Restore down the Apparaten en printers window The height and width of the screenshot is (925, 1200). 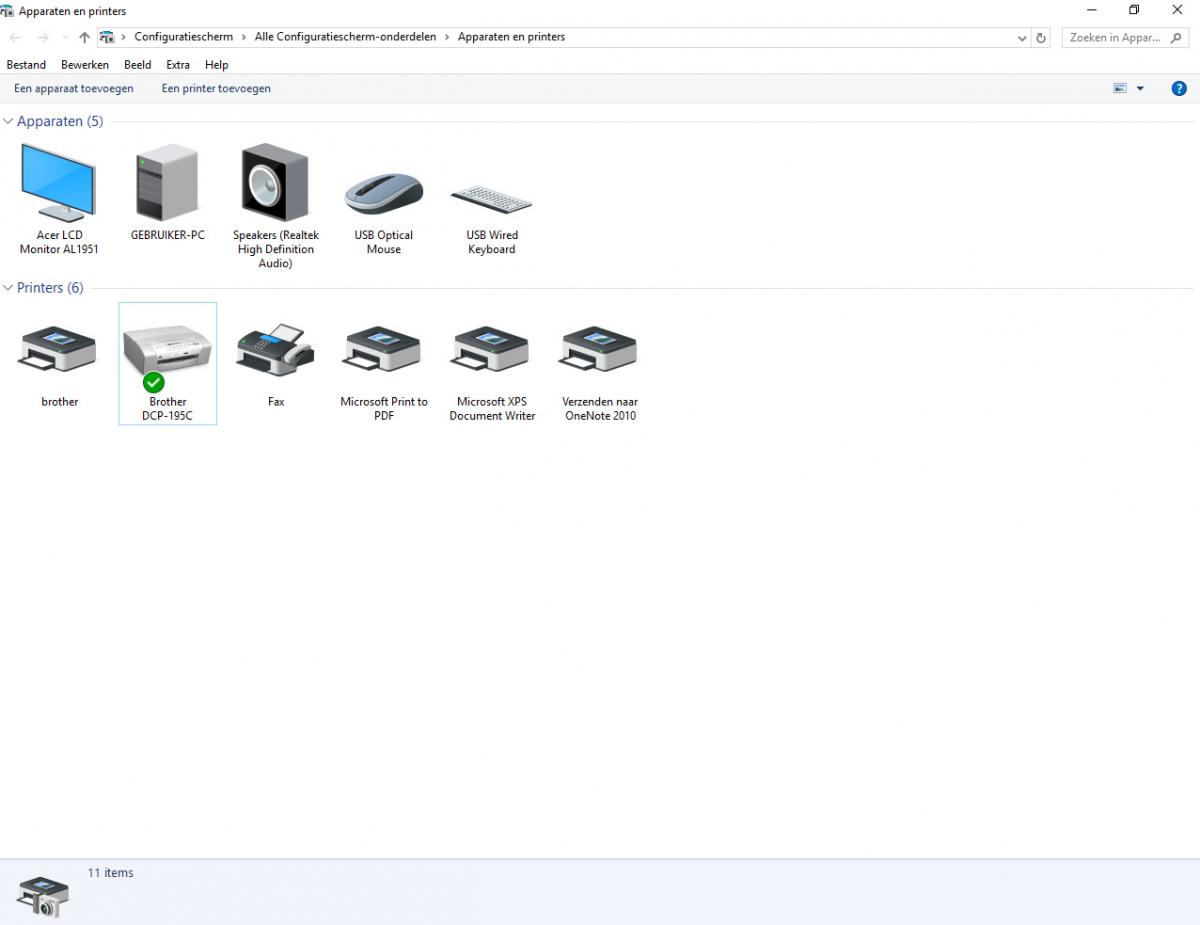pyautogui.click(x=1134, y=10)
